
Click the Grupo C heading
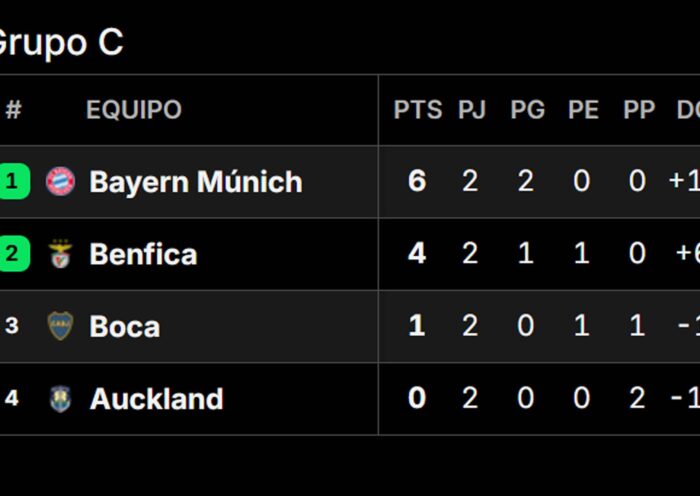pos(60,43)
